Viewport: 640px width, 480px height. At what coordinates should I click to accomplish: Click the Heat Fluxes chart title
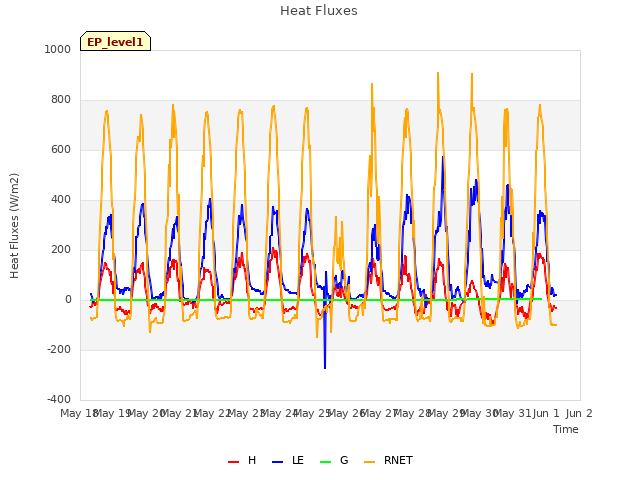pos(319,11)
